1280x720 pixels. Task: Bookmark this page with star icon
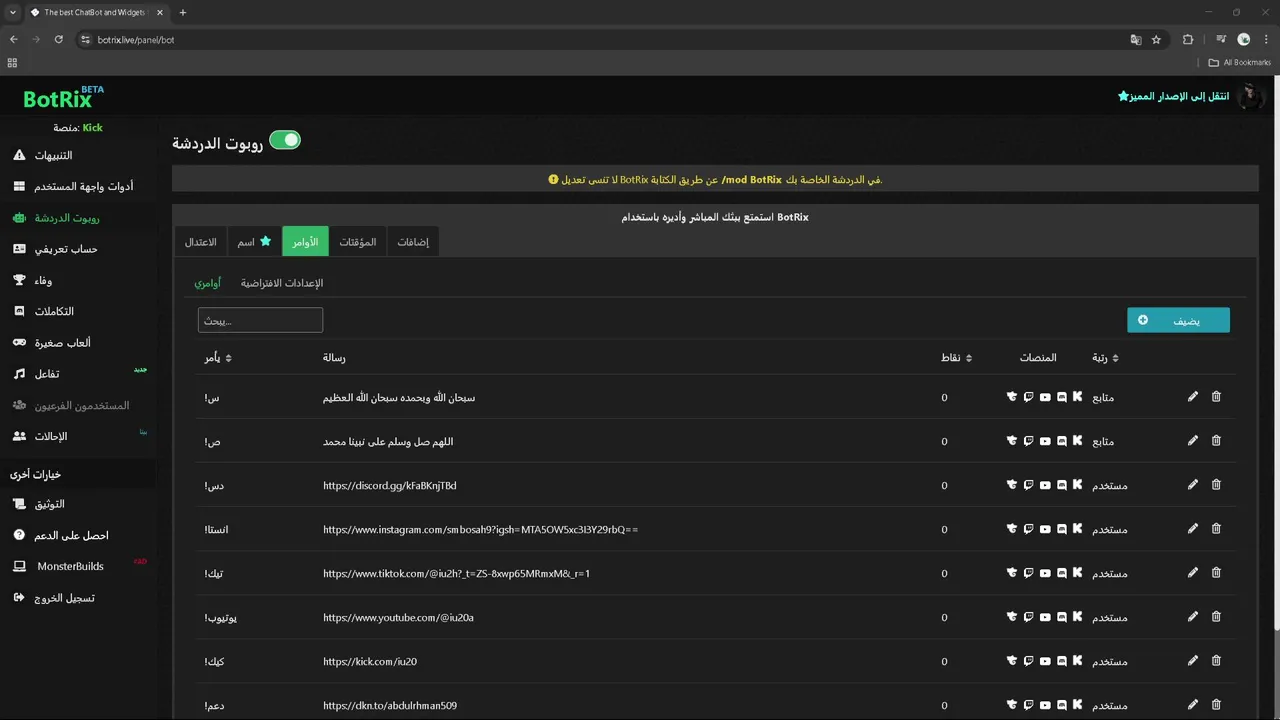(1156, 40)
